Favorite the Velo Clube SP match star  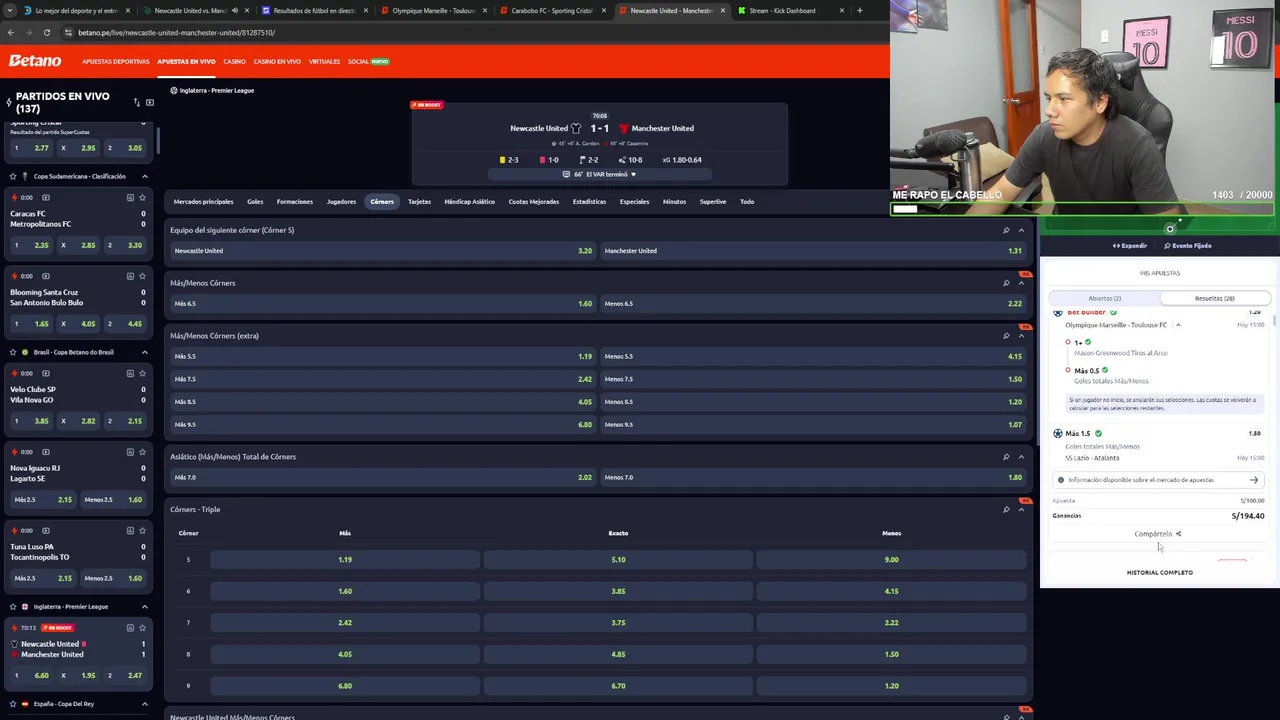pyautogui.click(x=142, y=373)
